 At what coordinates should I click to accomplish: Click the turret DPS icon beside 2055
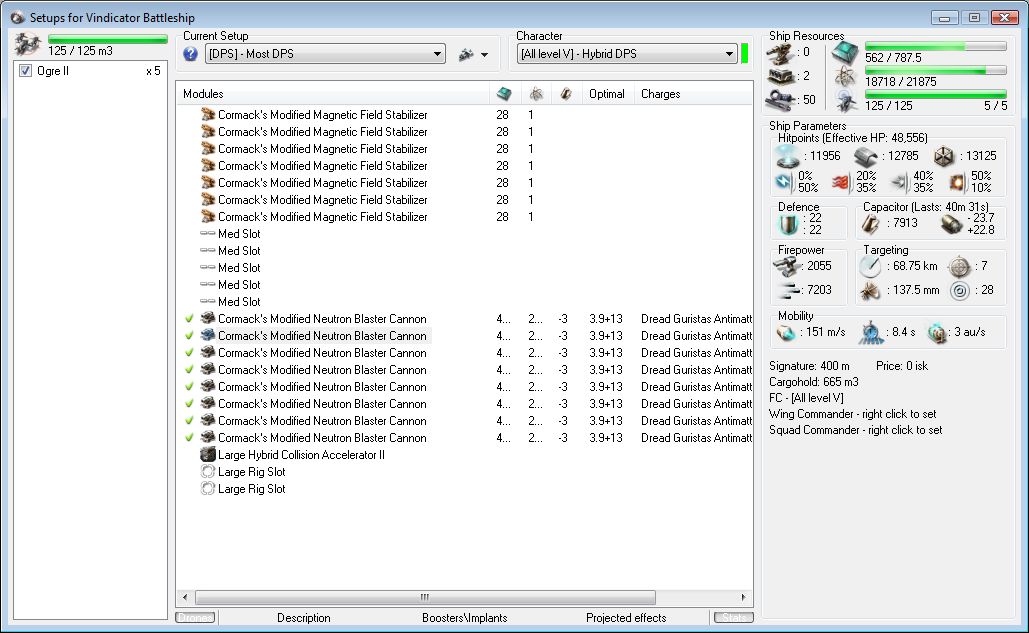click(x=788, y=266)
